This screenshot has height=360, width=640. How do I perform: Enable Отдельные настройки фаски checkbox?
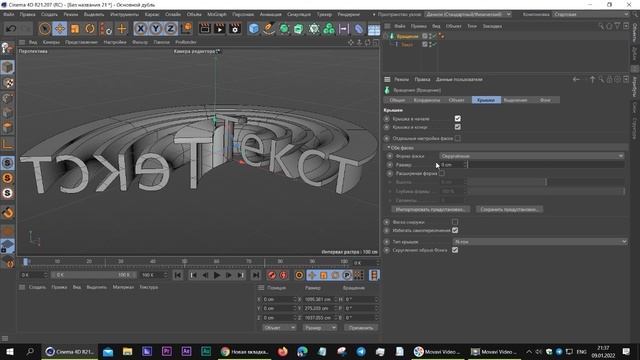tap(458, 138)
